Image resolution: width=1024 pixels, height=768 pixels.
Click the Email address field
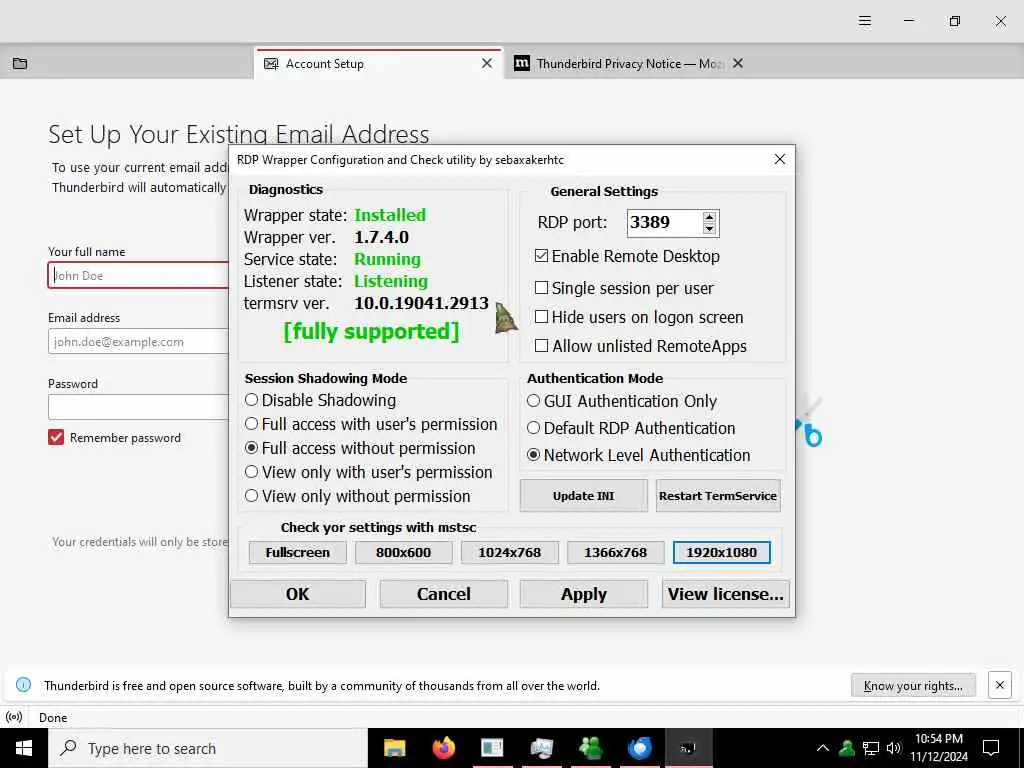[138, 342]
